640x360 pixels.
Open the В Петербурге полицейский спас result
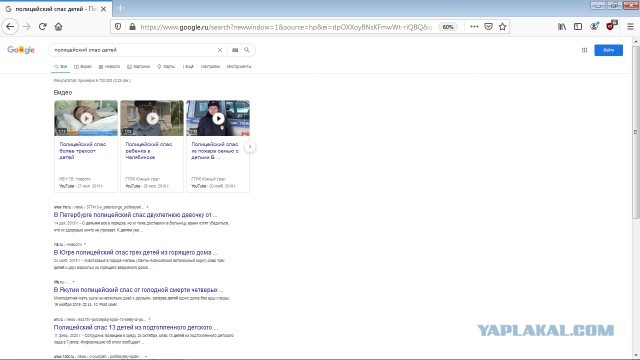coord(135,215)
